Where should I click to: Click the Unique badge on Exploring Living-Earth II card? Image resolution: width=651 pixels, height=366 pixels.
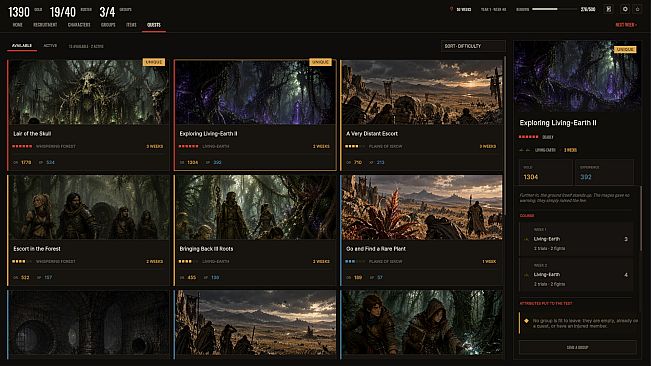pyautogui.click(x=320, y=62)
